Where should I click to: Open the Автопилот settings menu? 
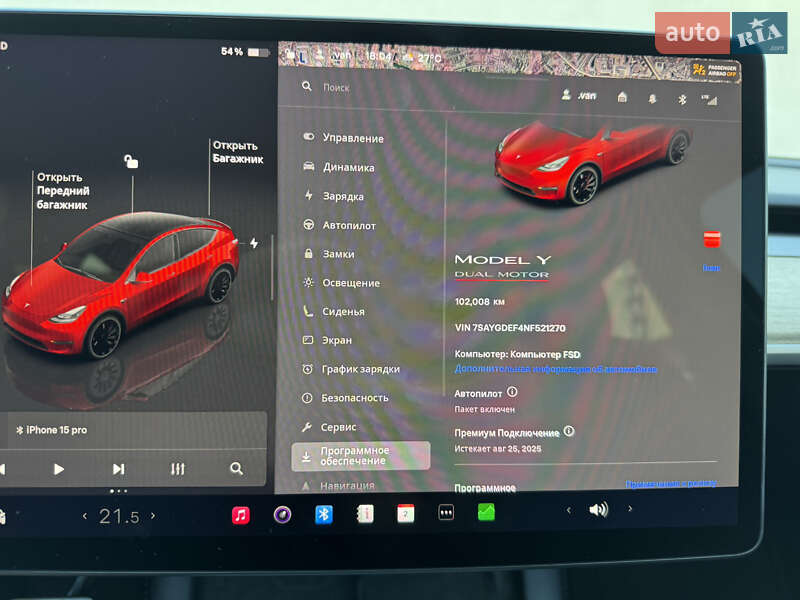coord(348,225)
